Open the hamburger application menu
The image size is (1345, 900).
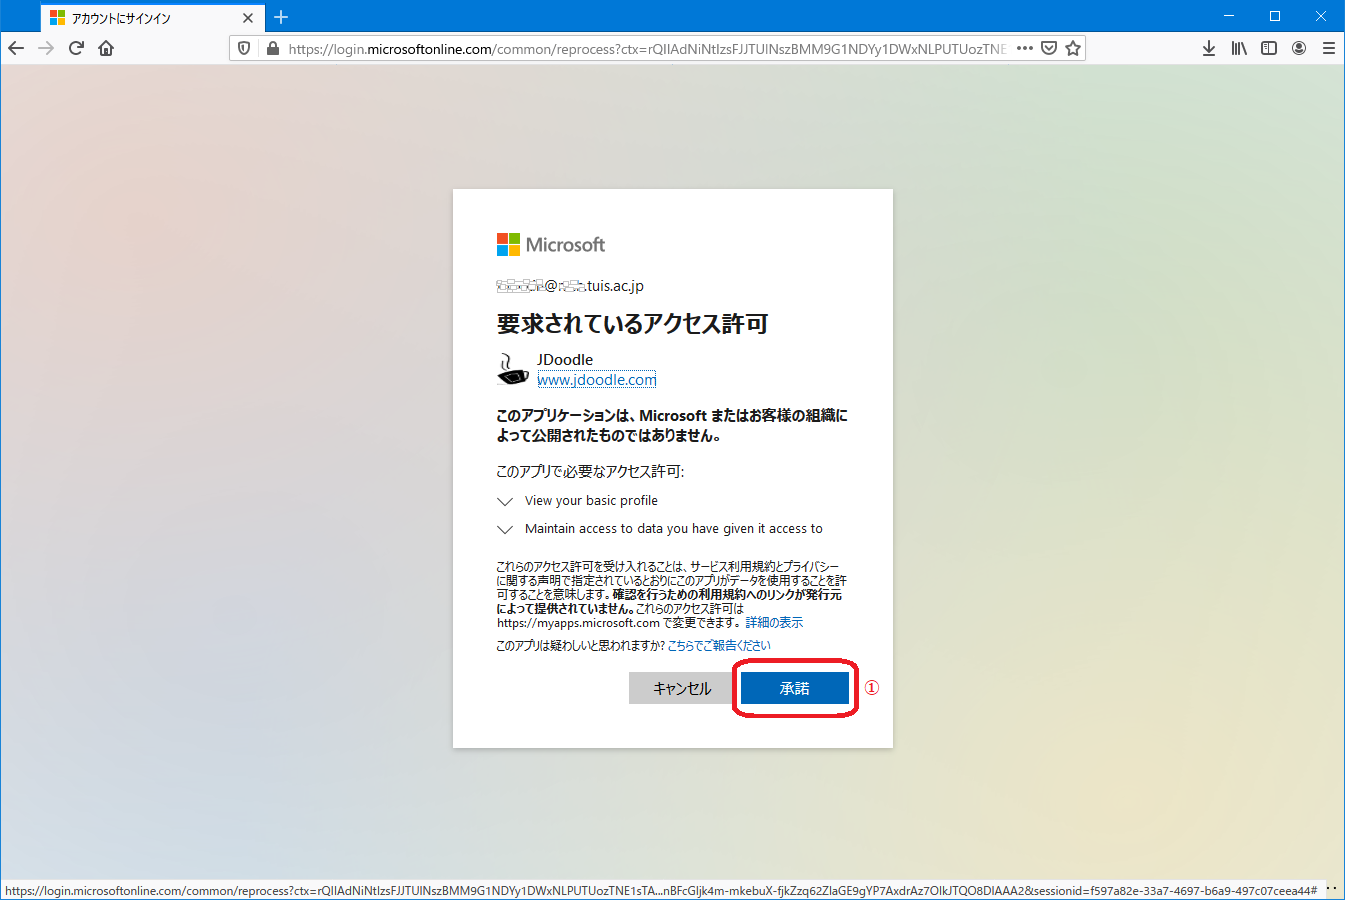click(x=1329, y=48)
